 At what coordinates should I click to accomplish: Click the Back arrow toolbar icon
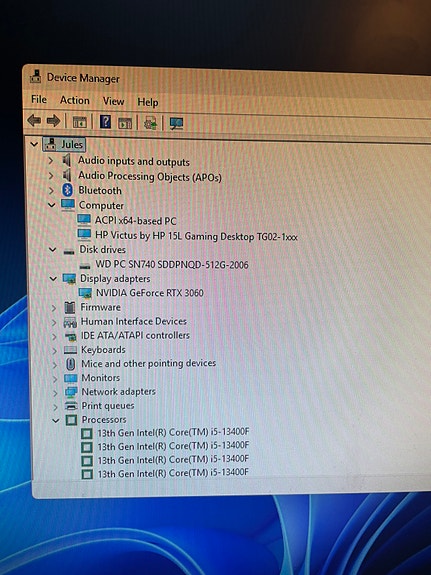(34, 120)
